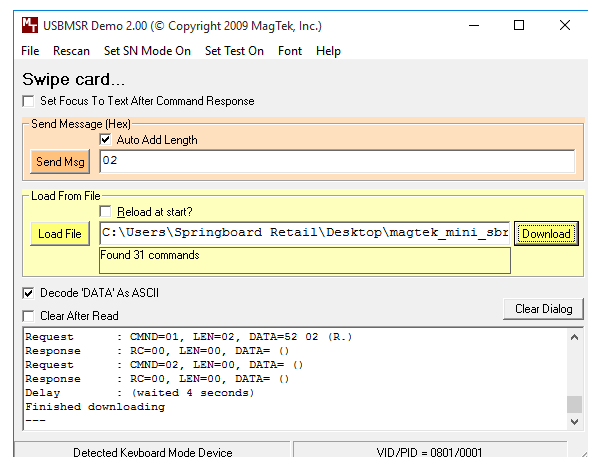Uncheck Decode 'DATA' As ASCII
608x473 pixels.
[28, 293]
